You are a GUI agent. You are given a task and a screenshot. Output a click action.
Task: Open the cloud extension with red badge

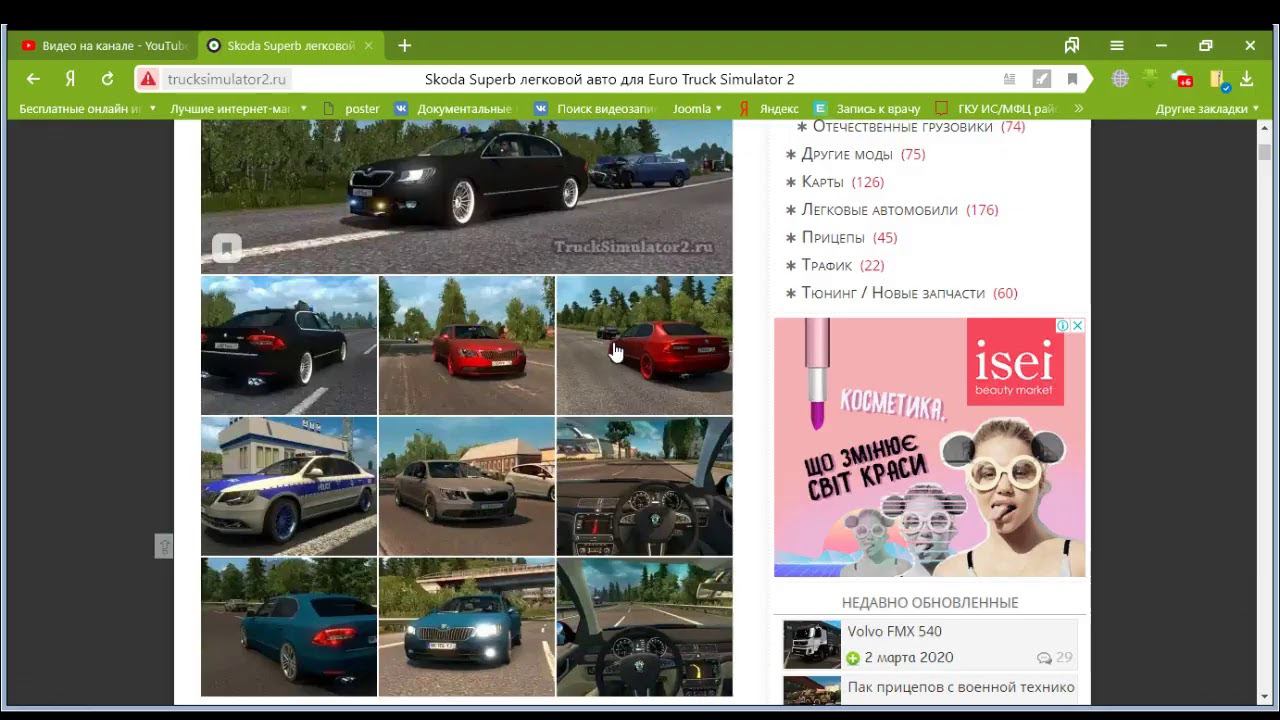coord(1182,79)
